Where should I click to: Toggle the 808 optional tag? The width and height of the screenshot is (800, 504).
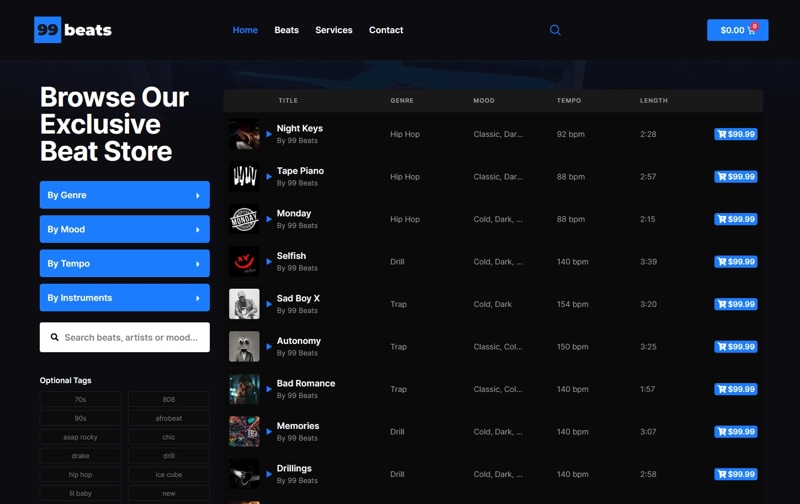(168, 399)
